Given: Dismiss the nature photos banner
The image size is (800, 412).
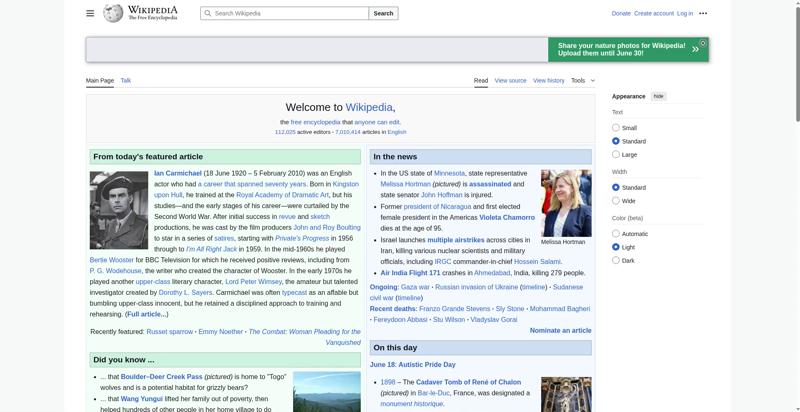Looking at the screenshot, I should (703, 43).
